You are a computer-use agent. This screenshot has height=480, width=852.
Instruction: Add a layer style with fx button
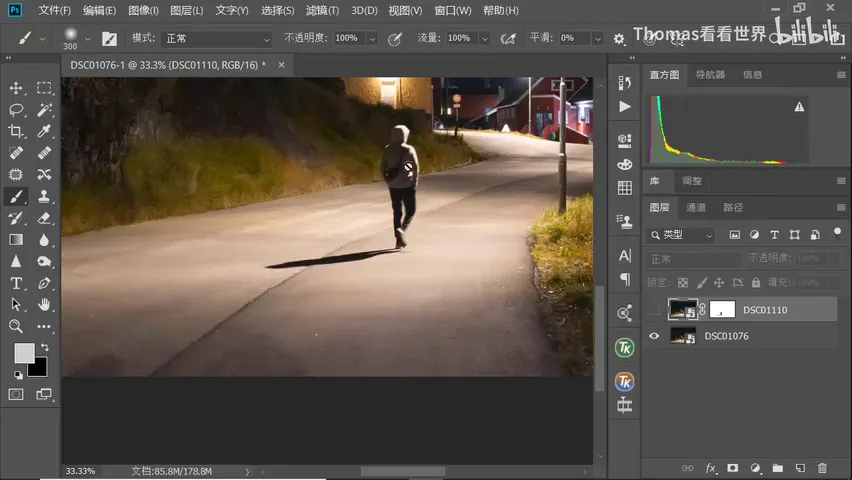(710, 468)
